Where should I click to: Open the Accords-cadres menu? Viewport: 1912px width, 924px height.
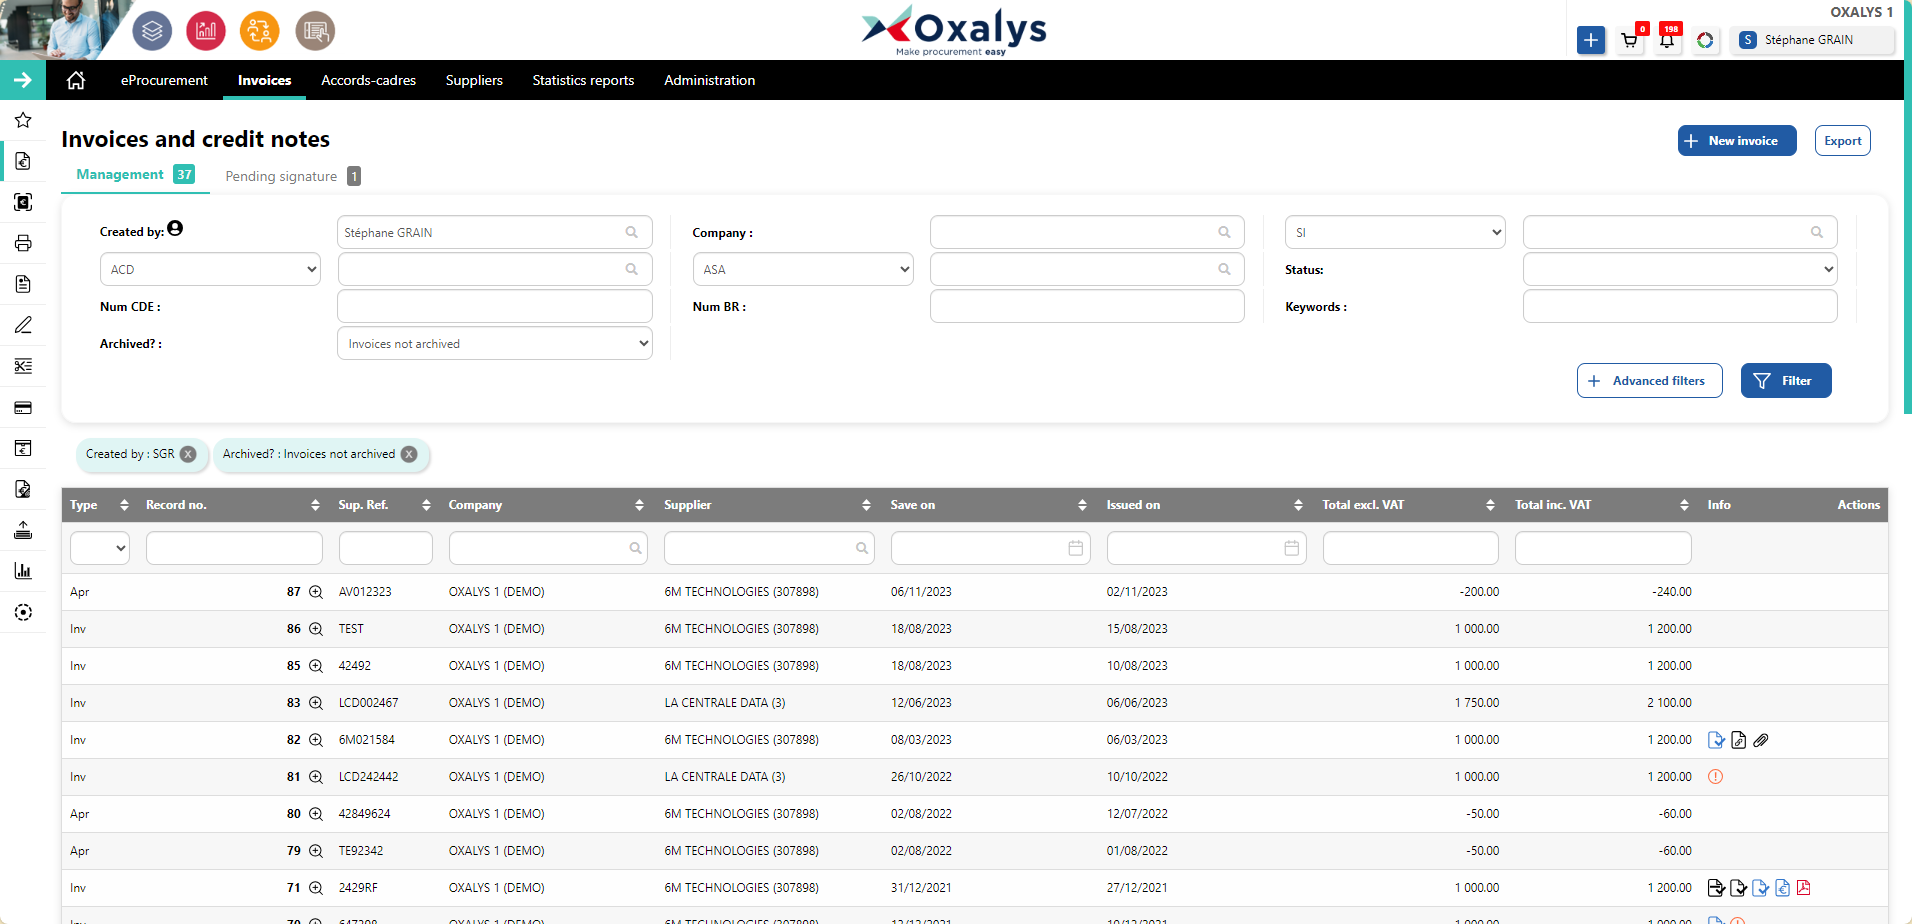[x=368, y=80]
